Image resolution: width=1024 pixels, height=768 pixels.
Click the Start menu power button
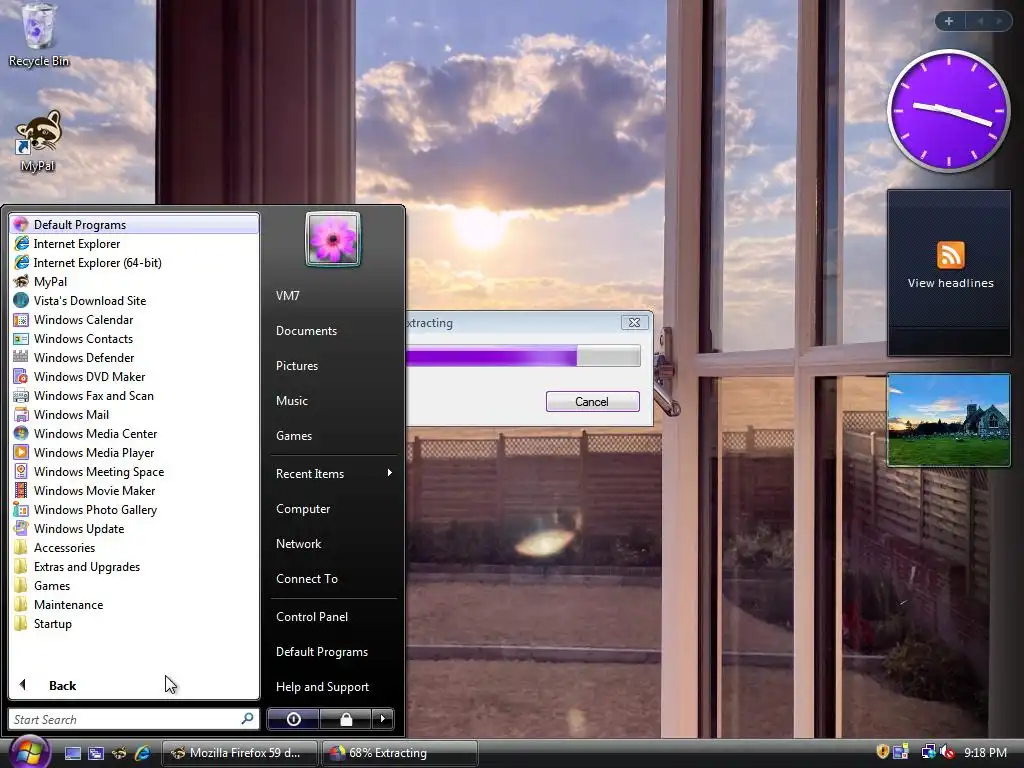(x=293, y=719)
